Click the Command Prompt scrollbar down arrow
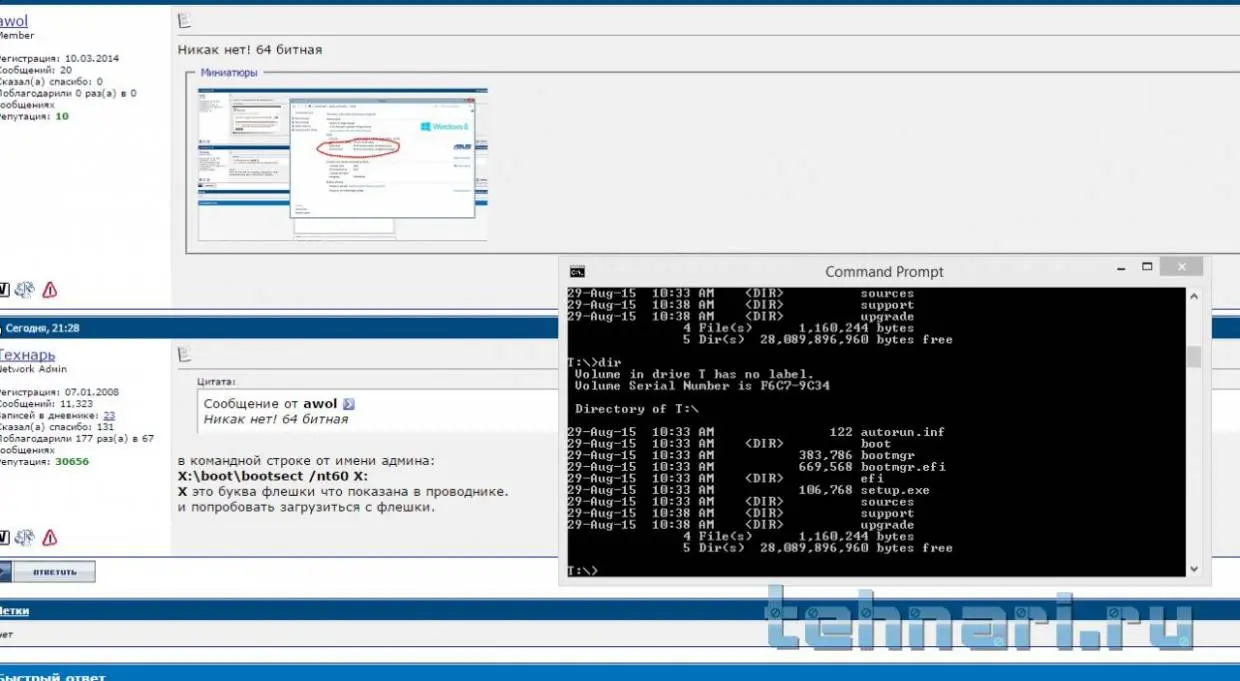Viewport: 1240px width, 681px height. click(x=1193, y=568)
